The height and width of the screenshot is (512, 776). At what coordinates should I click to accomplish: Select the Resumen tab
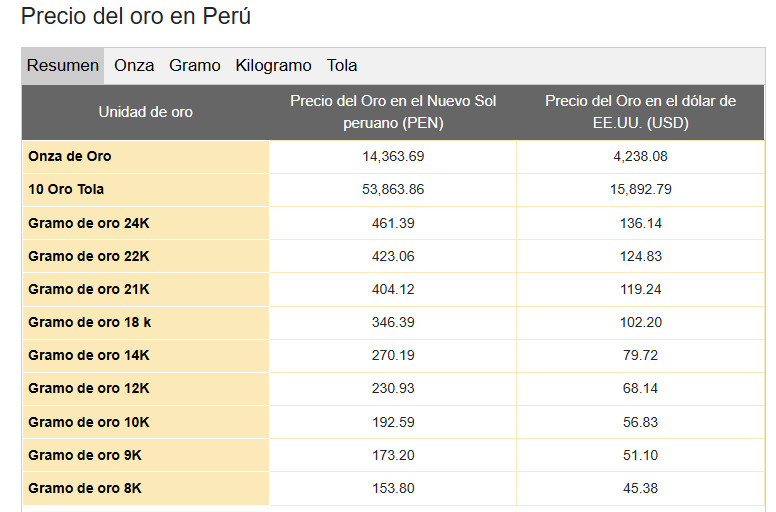(63, 66)
